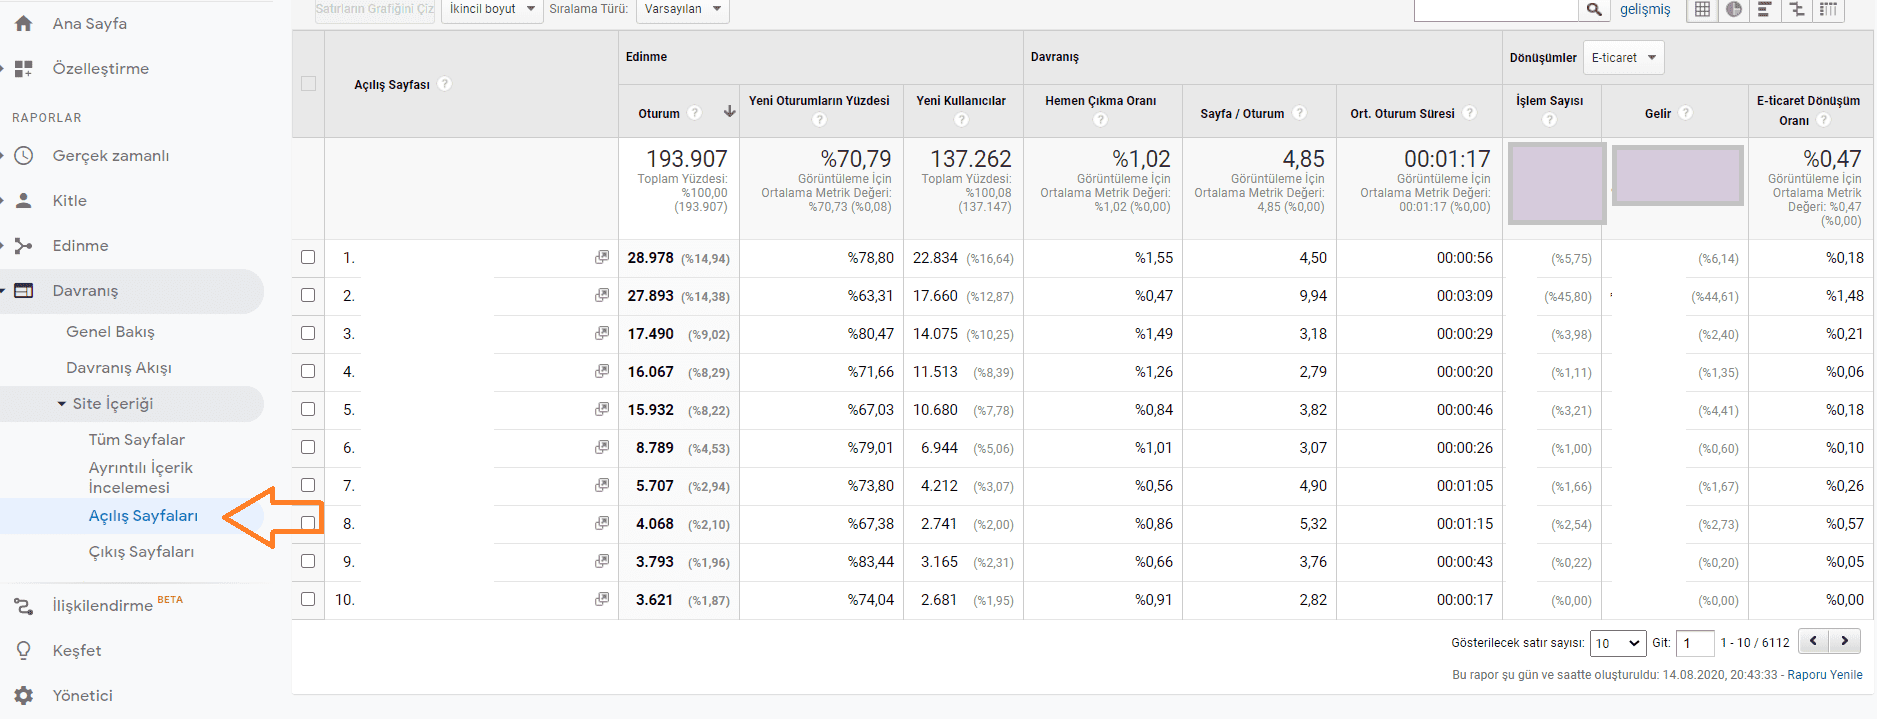Expand the E-ticaret conversions dropdown

pos(1624,58)
